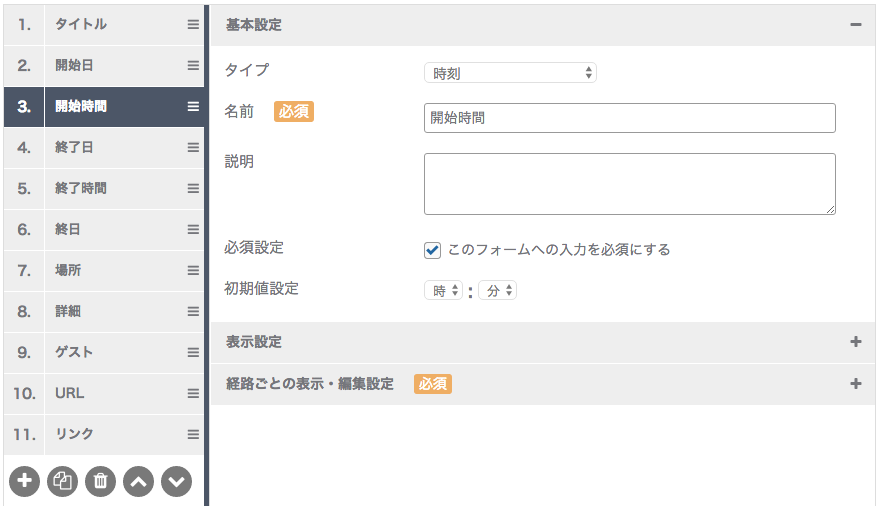
Task: Click the 説明 textarea
Action: (630, 184)
